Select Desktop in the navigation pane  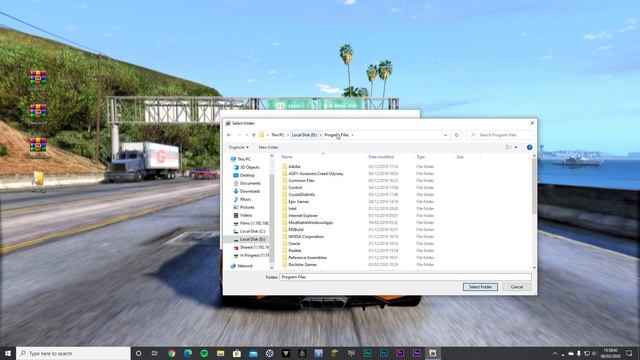click(244, 175)
